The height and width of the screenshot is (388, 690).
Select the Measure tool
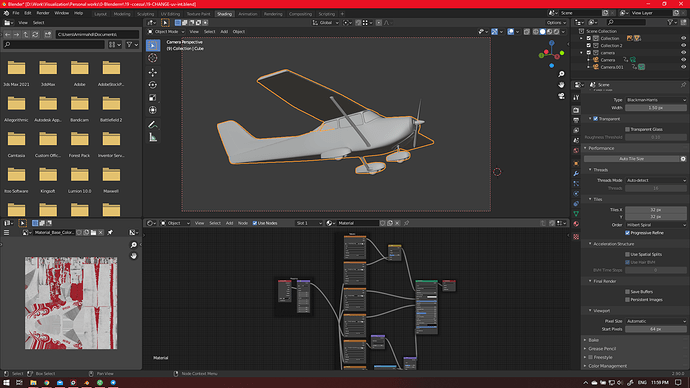[153, 138]
